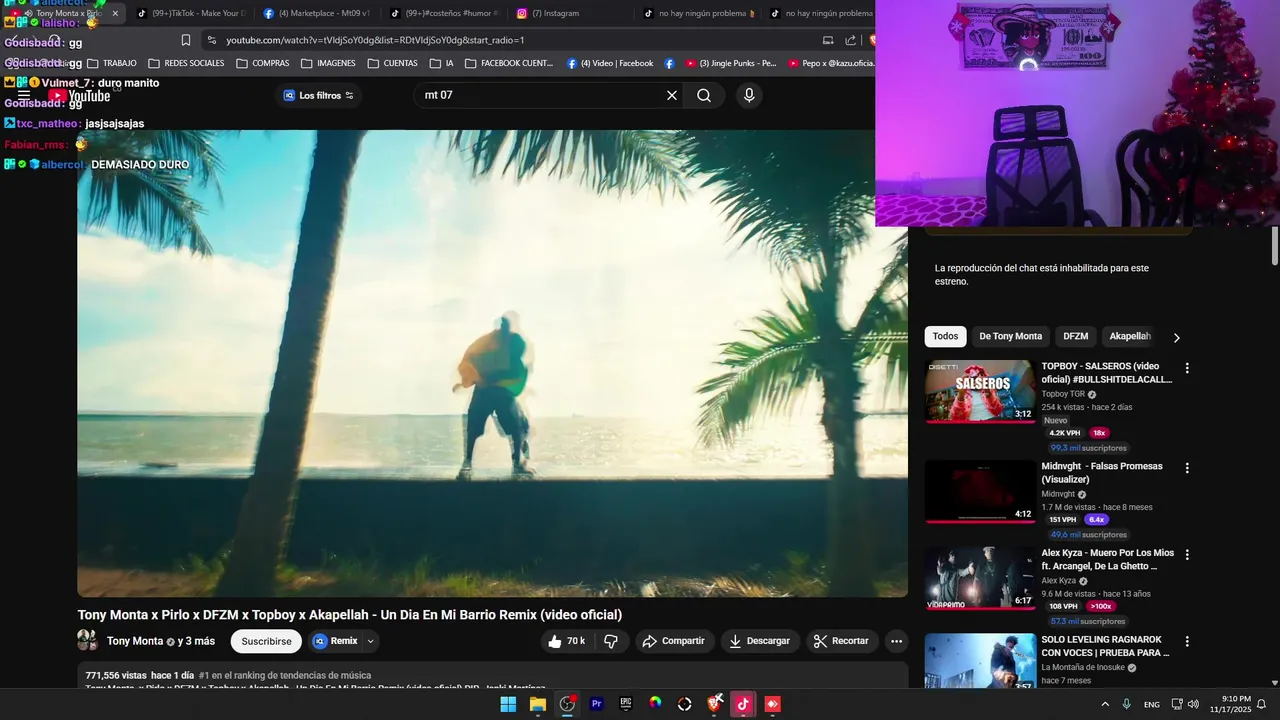1280x720 pixels.
Task: Open menu for Alex Kyza video
Action: pyautogui.click(x=1187, y=554)
